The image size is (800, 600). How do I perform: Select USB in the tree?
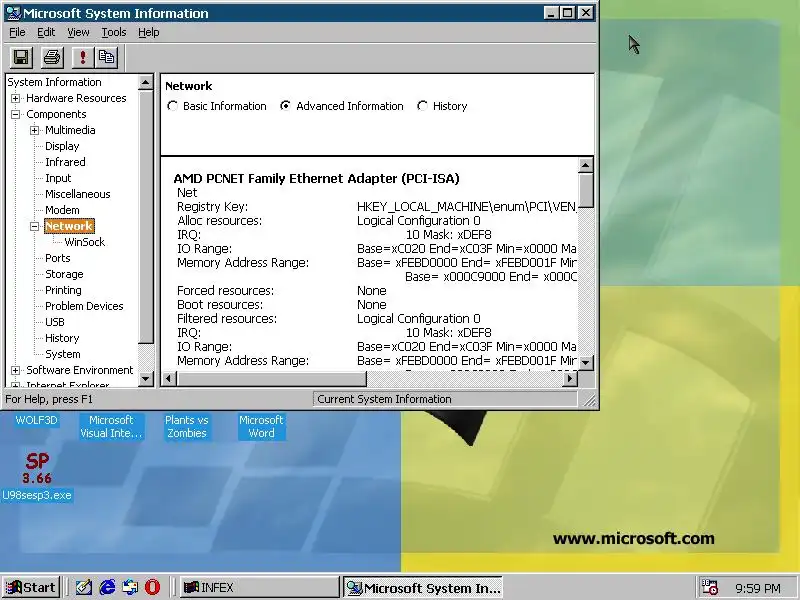point(55,322)
